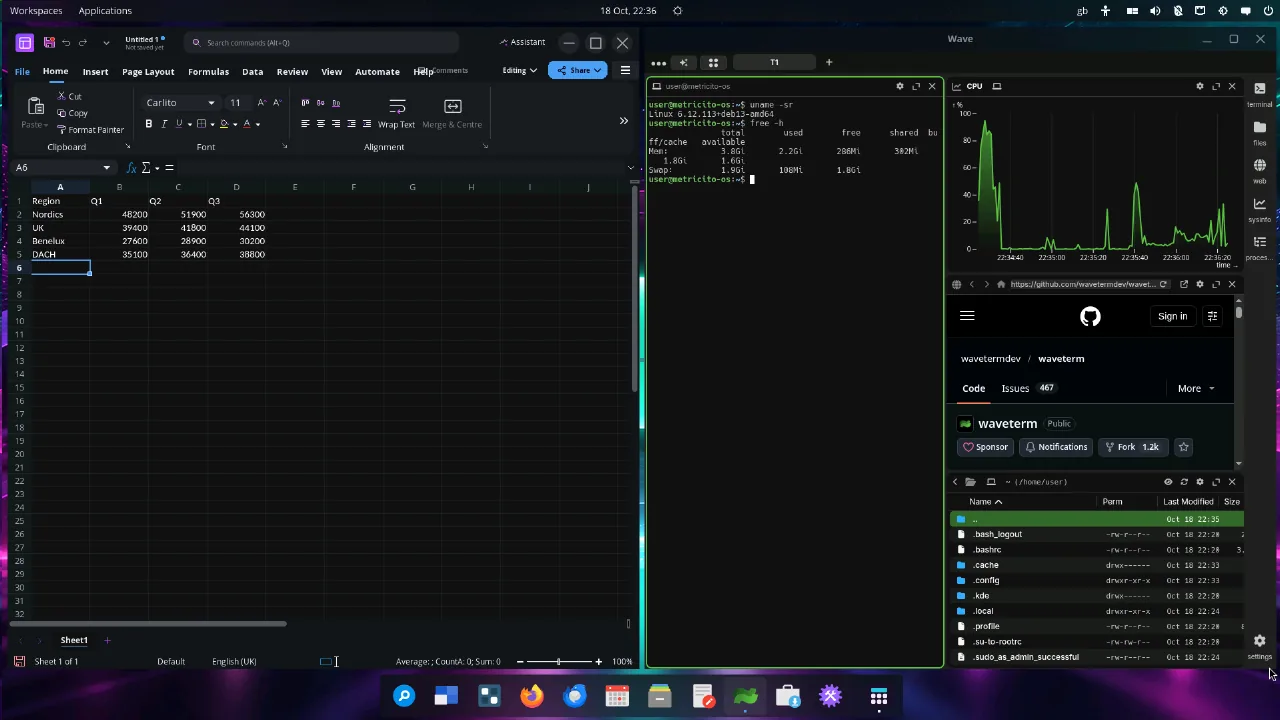Viewport: 1280px width, 720px height.
Task: Open the Page Layout ribbon tab
Action: pyautogui.click(x=148, y=72)
